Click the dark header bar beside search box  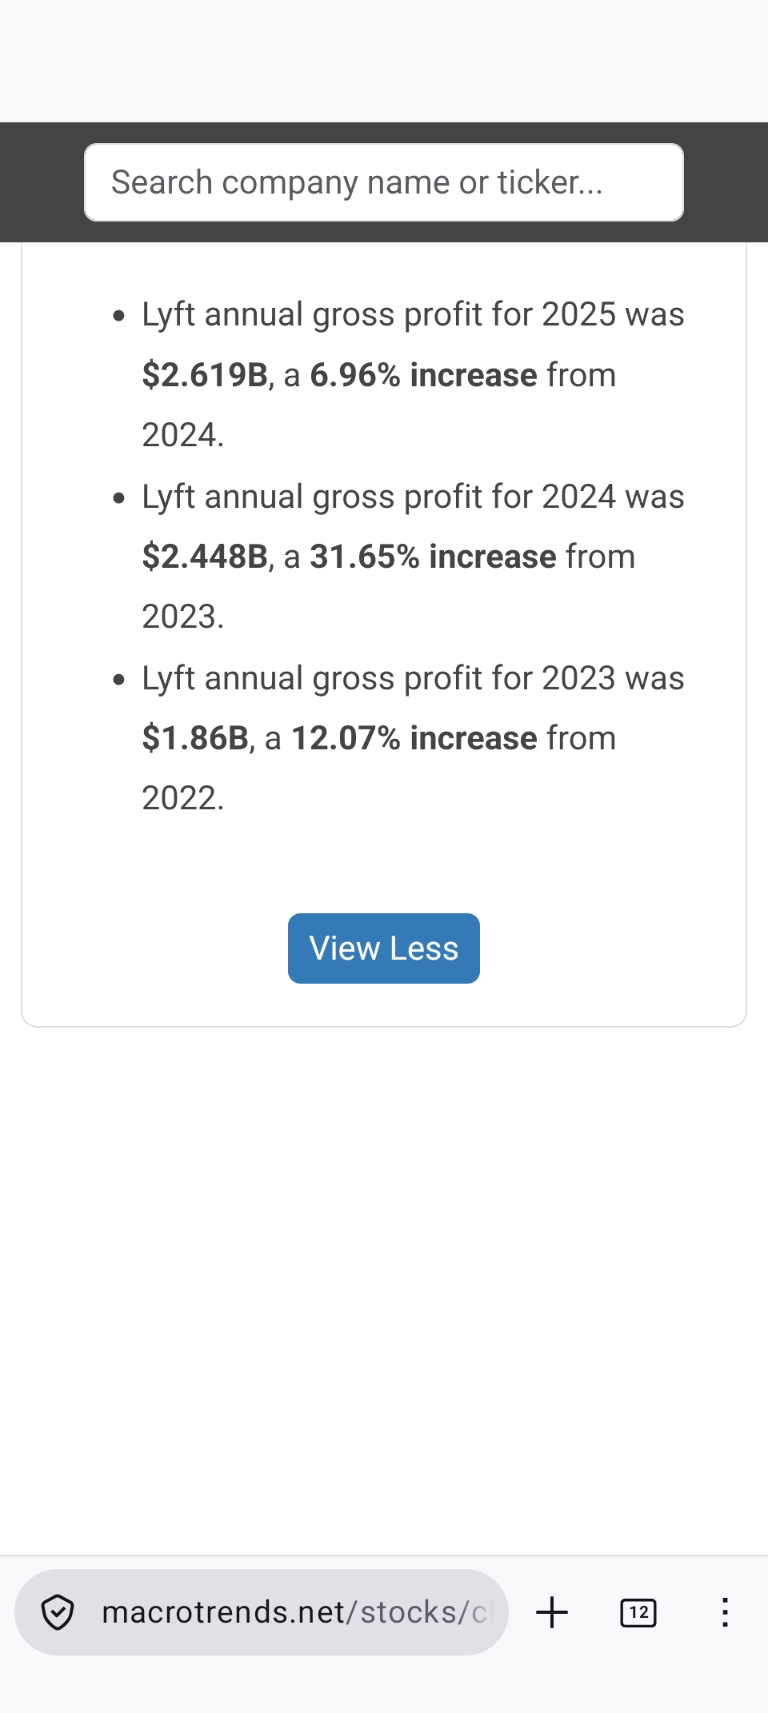click(40, 182)
